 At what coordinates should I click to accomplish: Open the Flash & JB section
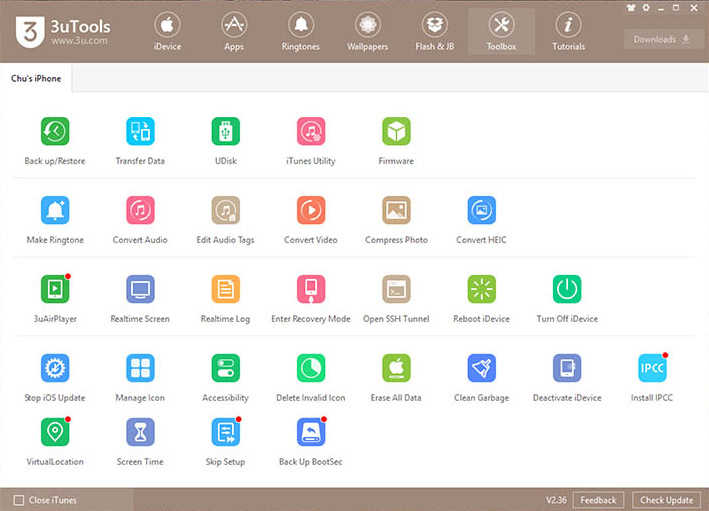[435, 32]
